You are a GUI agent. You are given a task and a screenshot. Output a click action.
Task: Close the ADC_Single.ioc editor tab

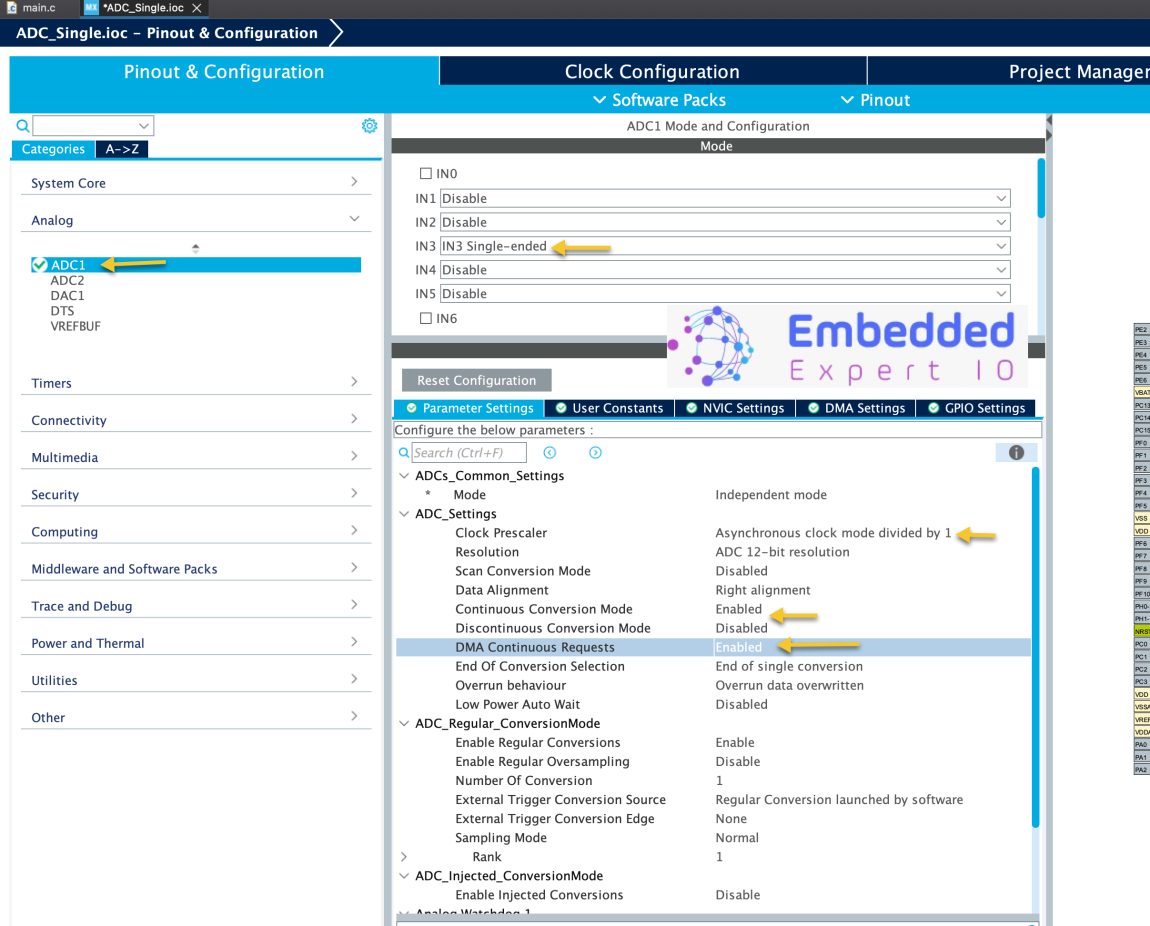coord(197,8)
